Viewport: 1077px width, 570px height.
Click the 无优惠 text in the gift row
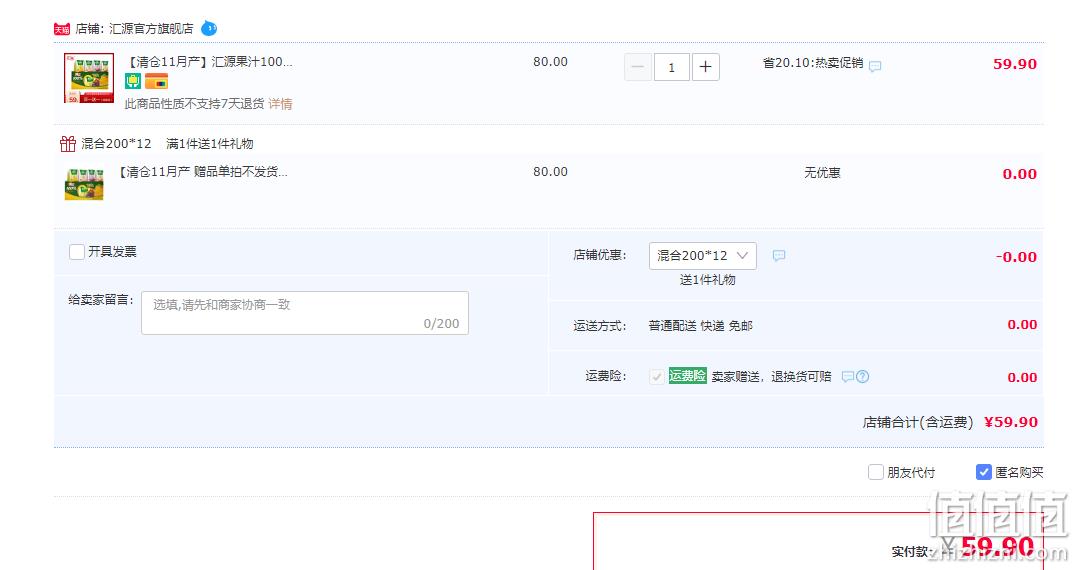coord(822,172)
